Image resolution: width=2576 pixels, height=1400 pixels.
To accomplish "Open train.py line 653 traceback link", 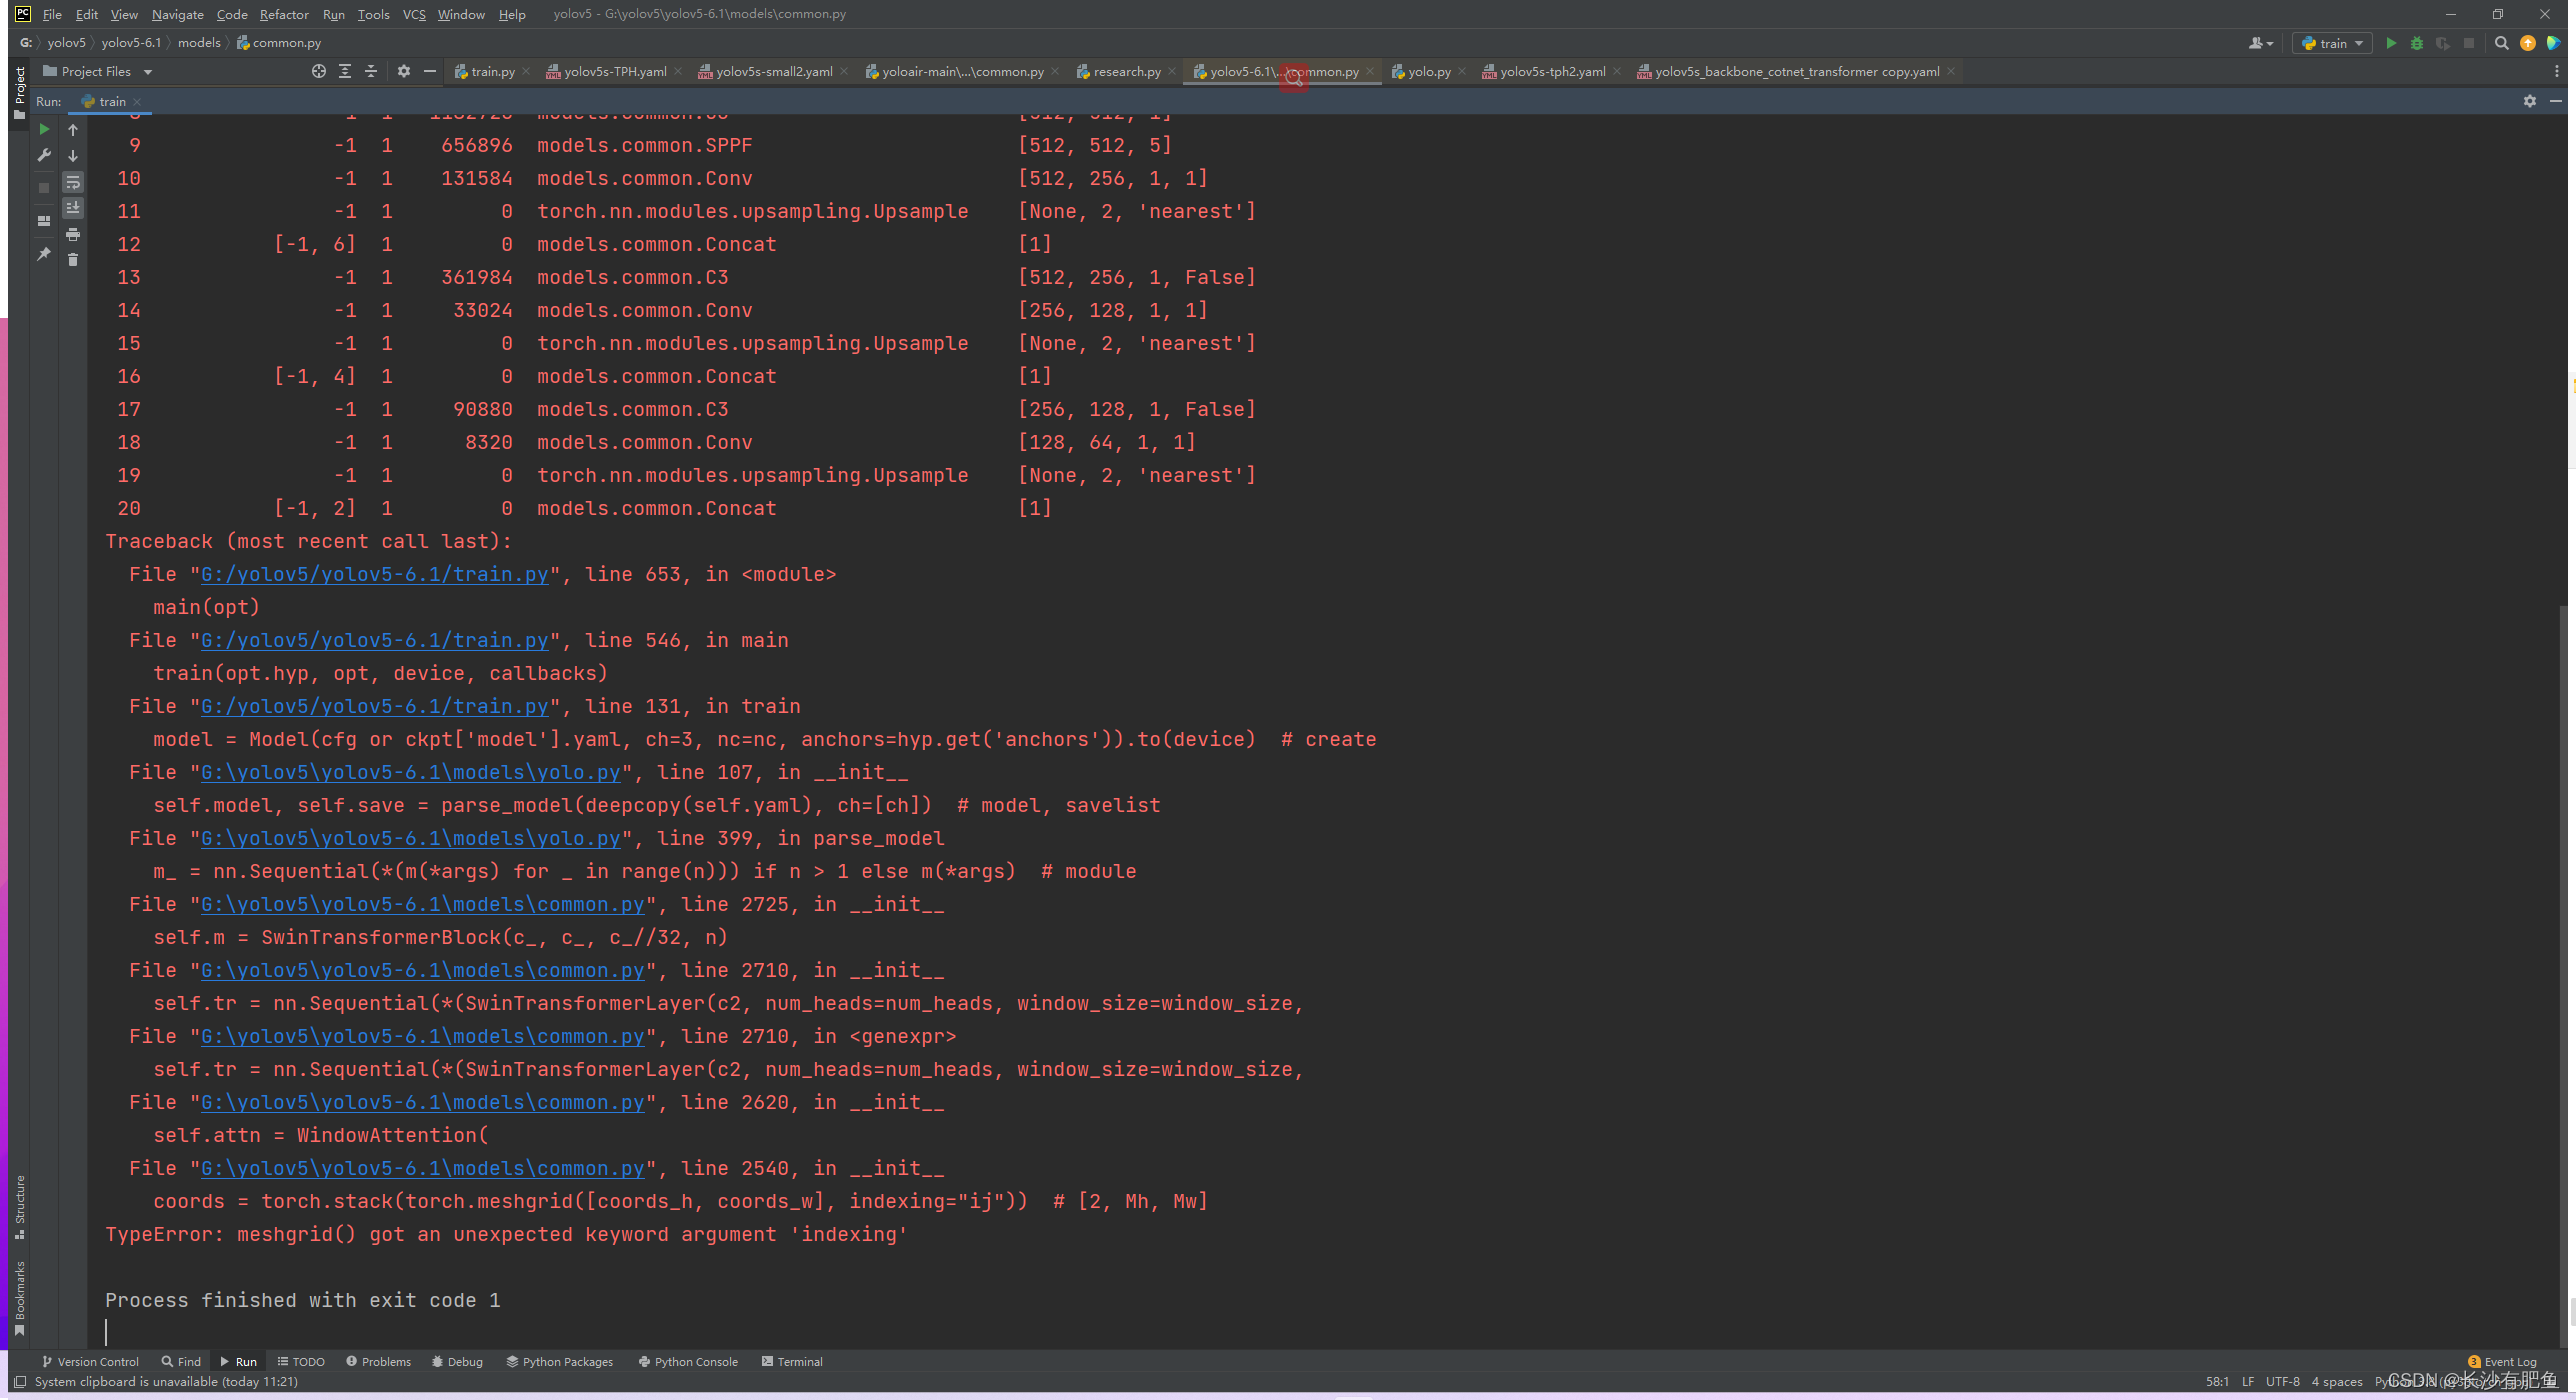I will 374,574.
